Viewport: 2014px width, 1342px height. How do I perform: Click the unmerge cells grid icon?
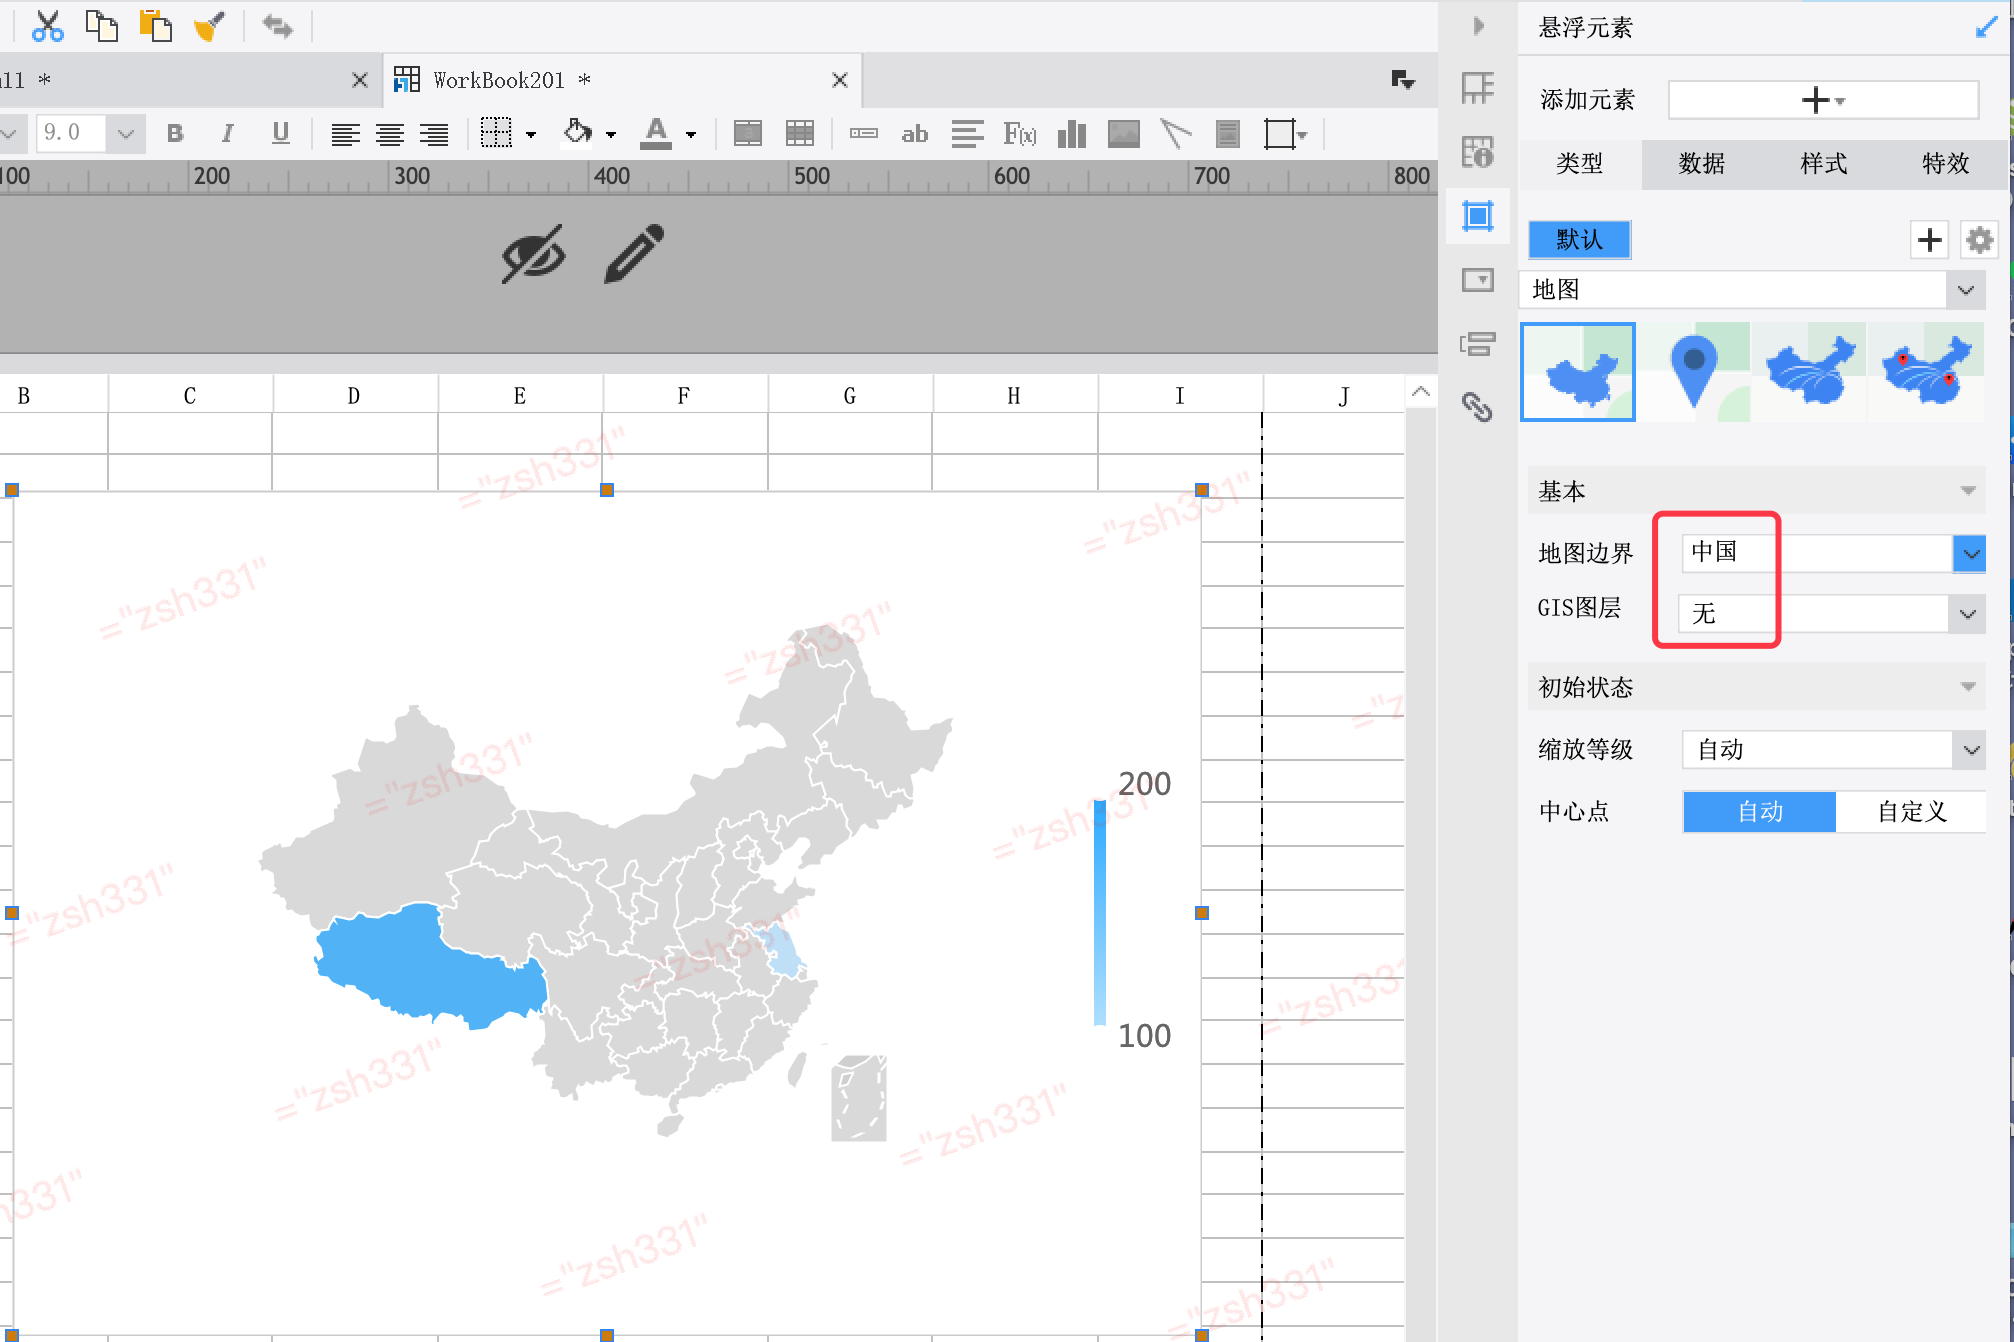click(800, 134)
